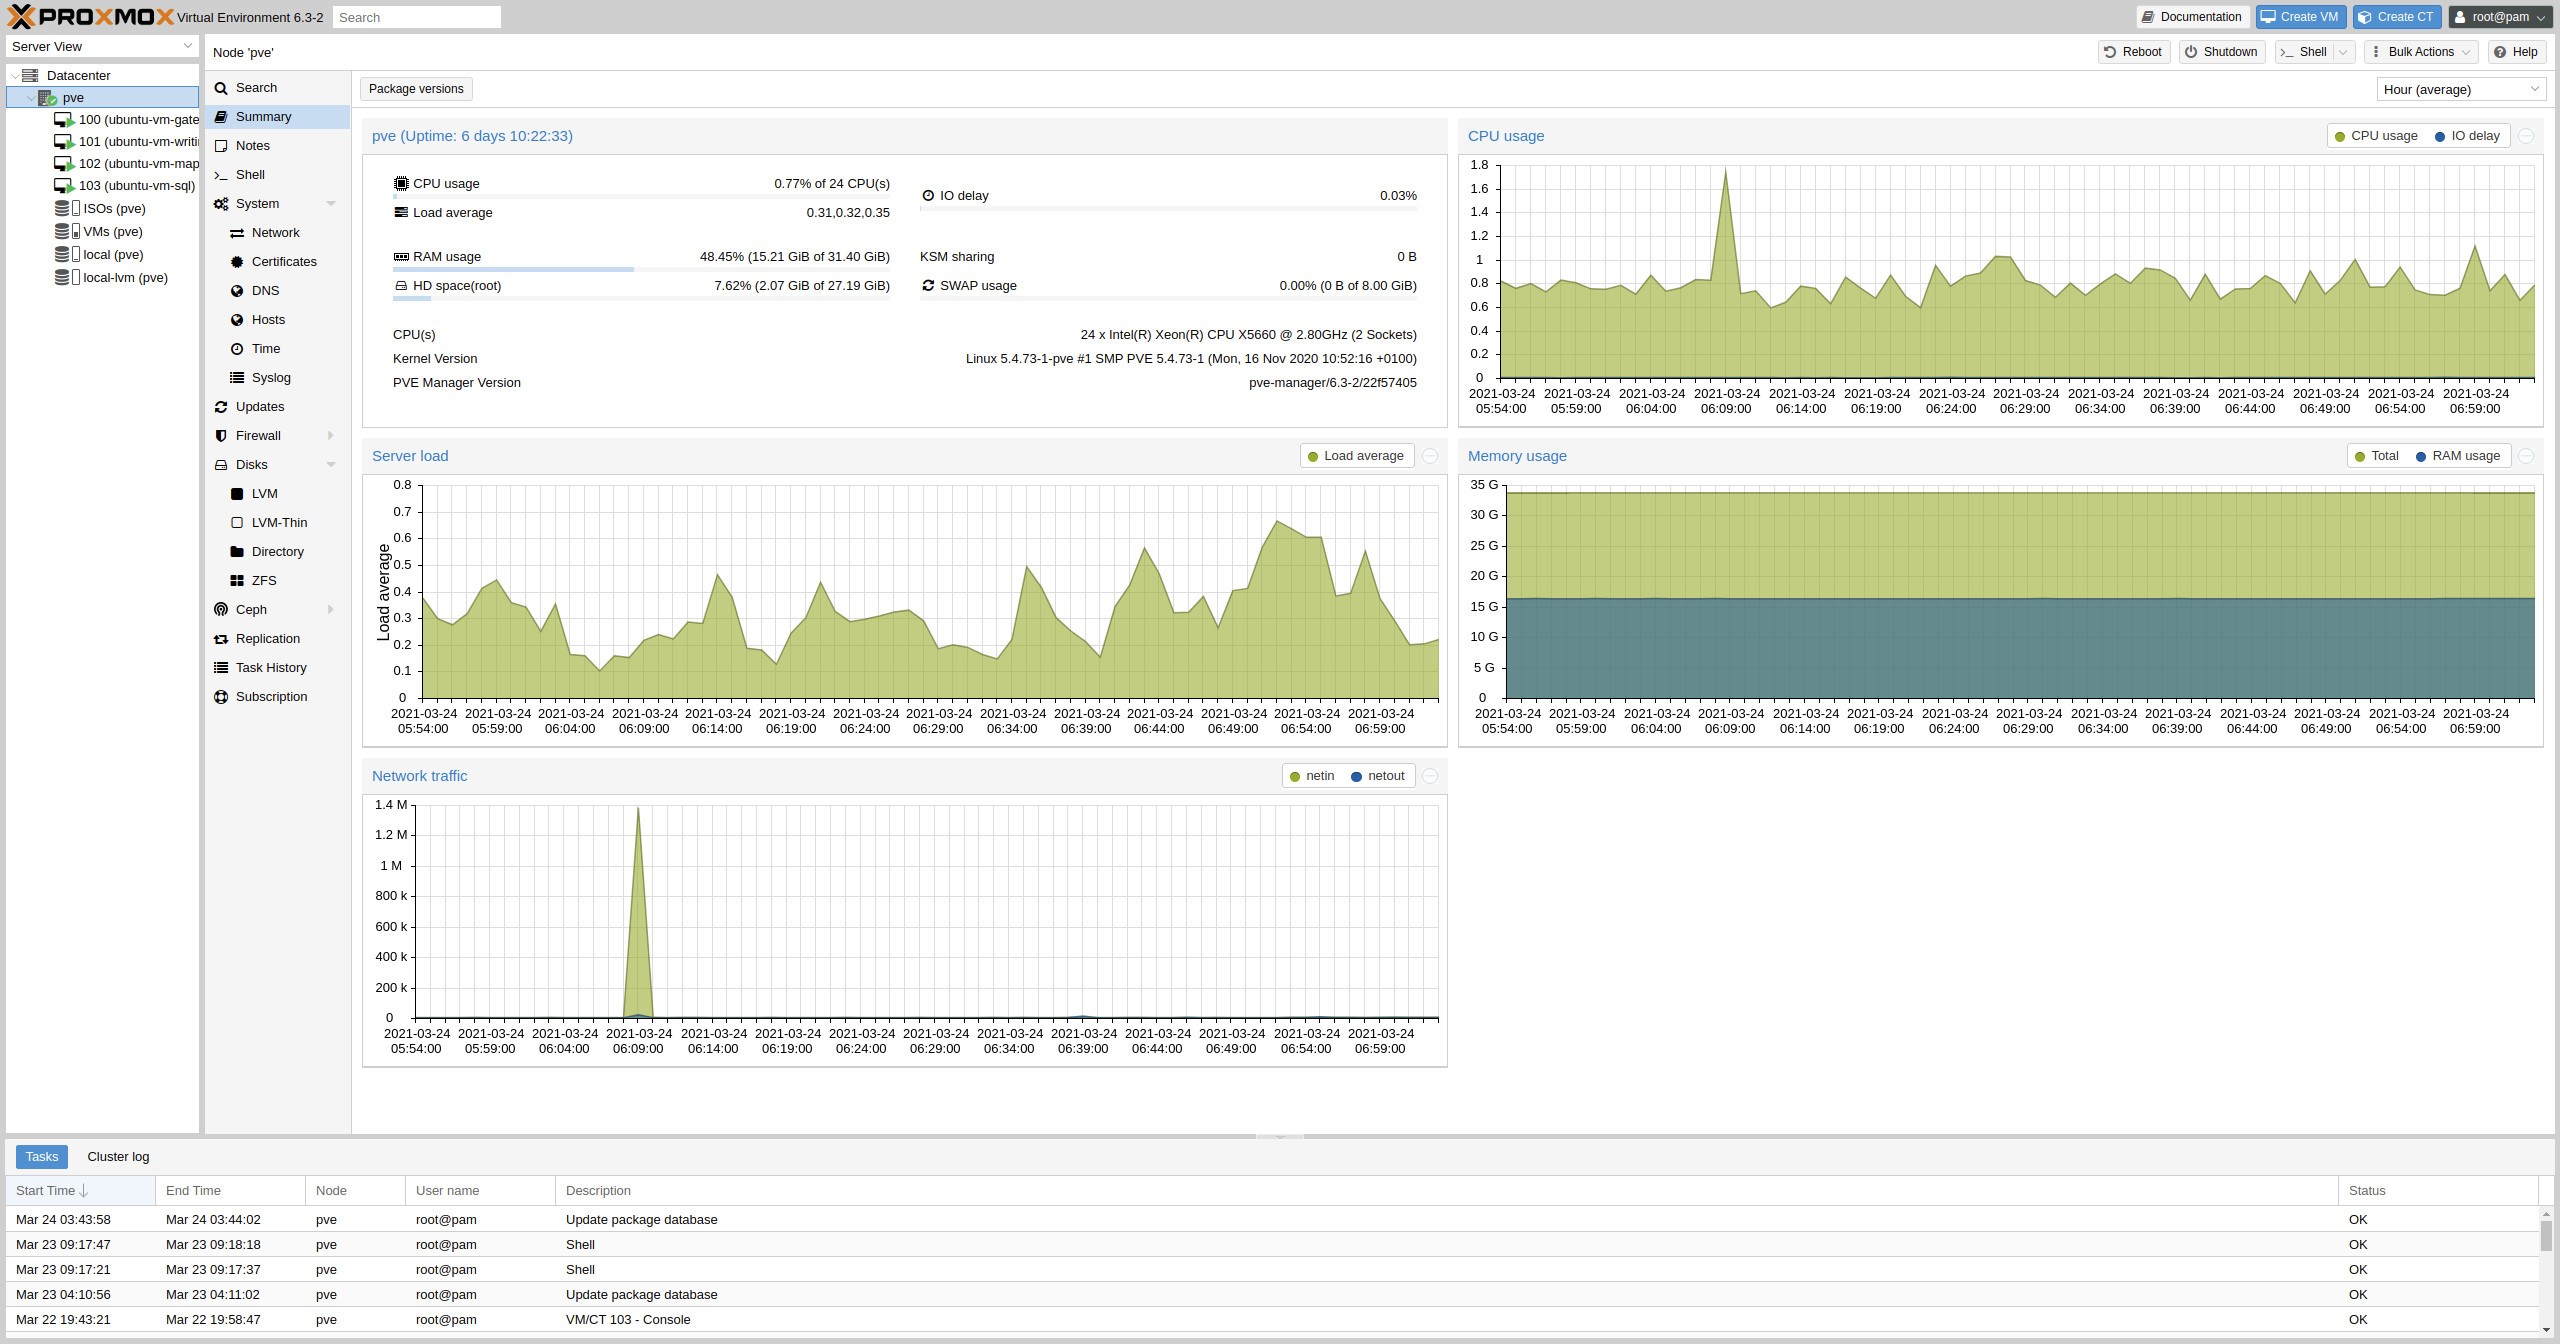Toggle the netout legend series
Image resolution: width=2560 pixels, height=1344 pixels.
pos(1377,776)
